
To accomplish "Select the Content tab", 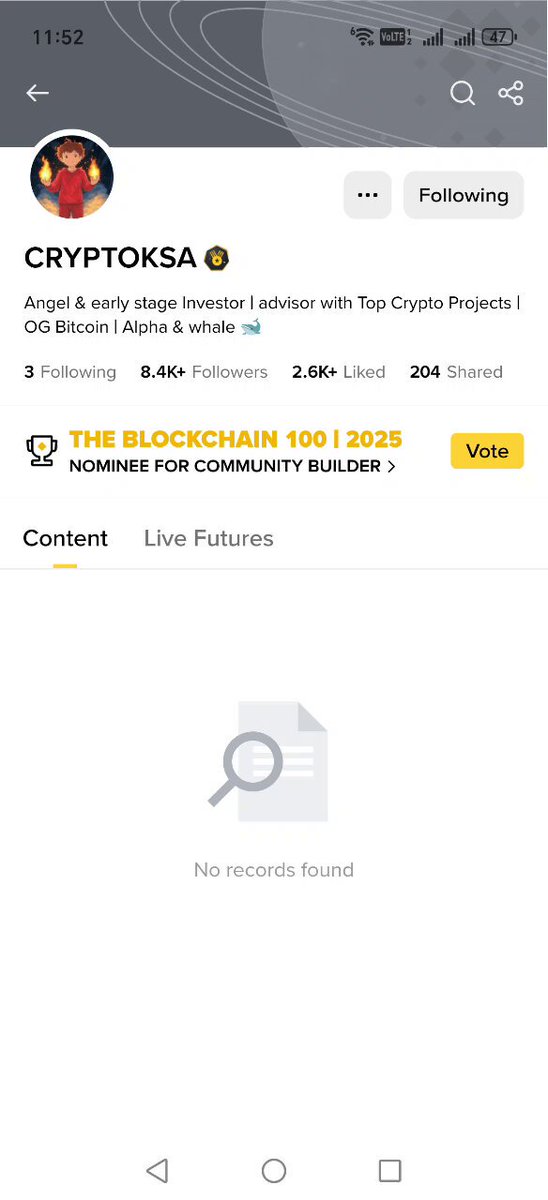I will 65,538.
